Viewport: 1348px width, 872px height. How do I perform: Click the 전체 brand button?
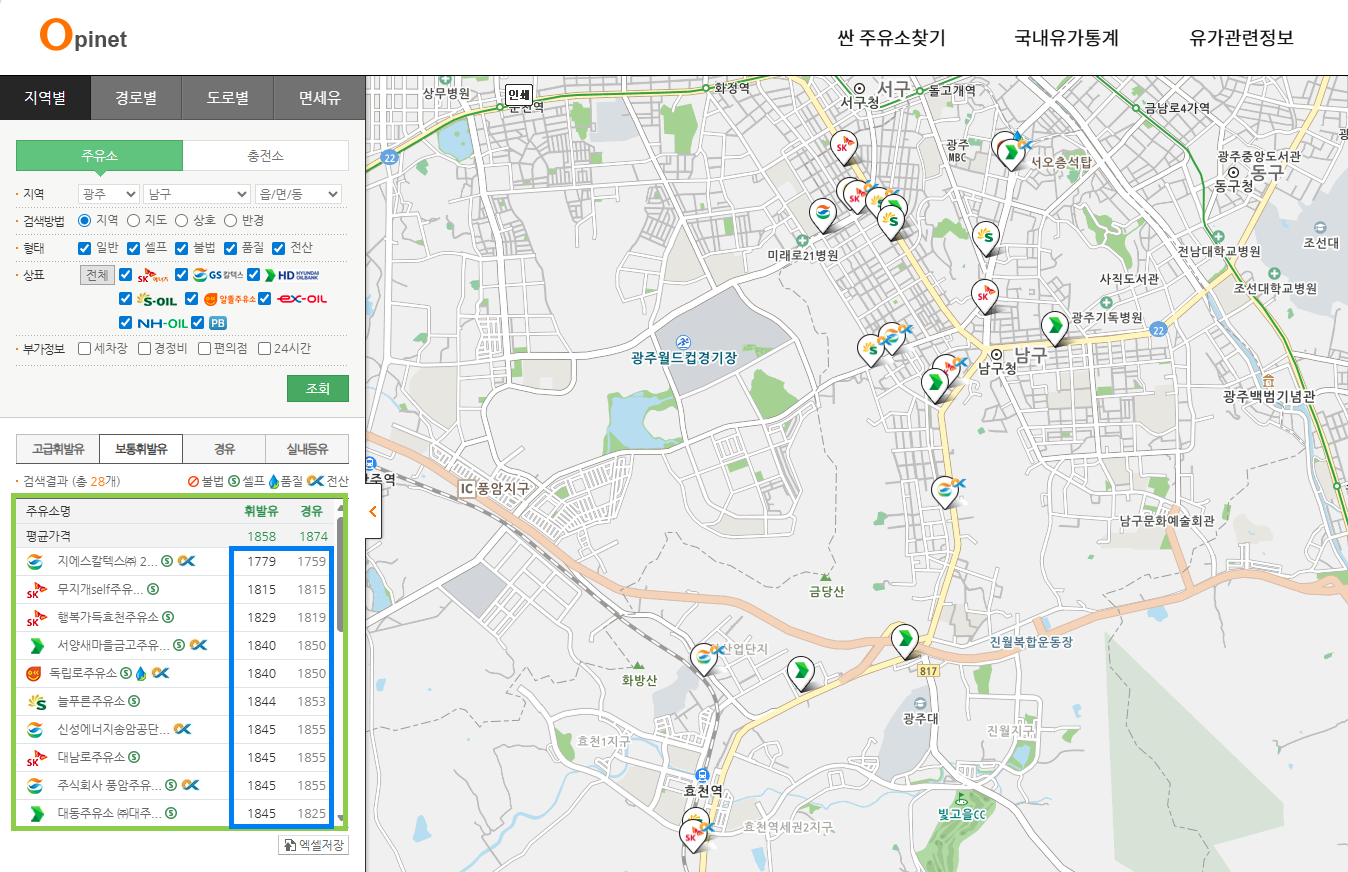[97, 275]
